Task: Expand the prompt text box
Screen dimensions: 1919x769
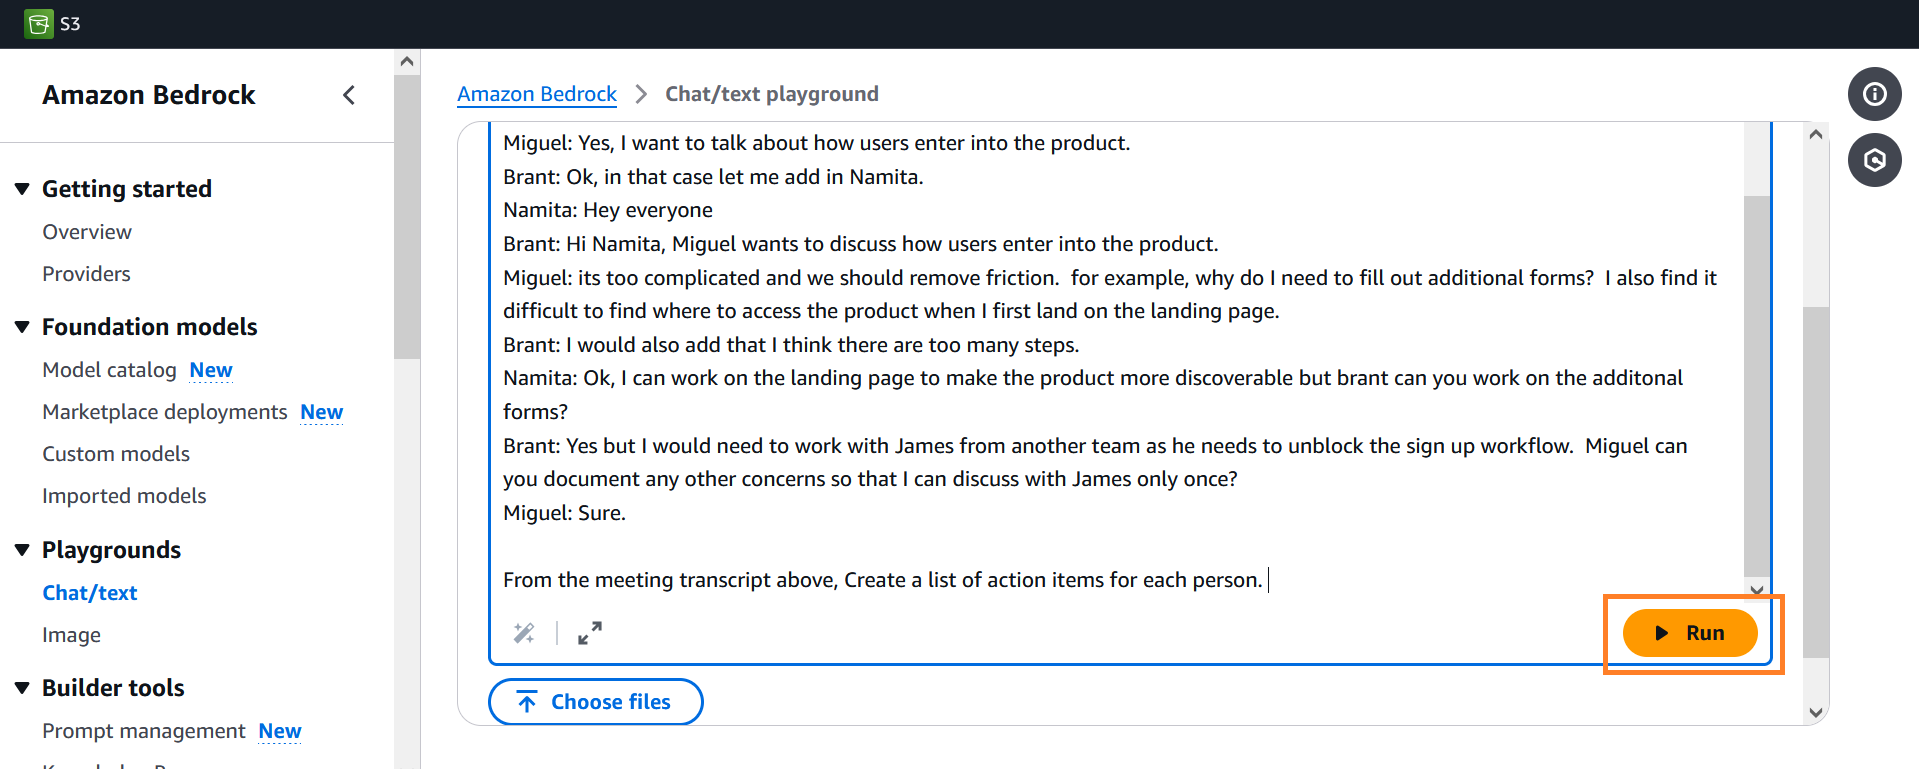Action: coord(590,633)
